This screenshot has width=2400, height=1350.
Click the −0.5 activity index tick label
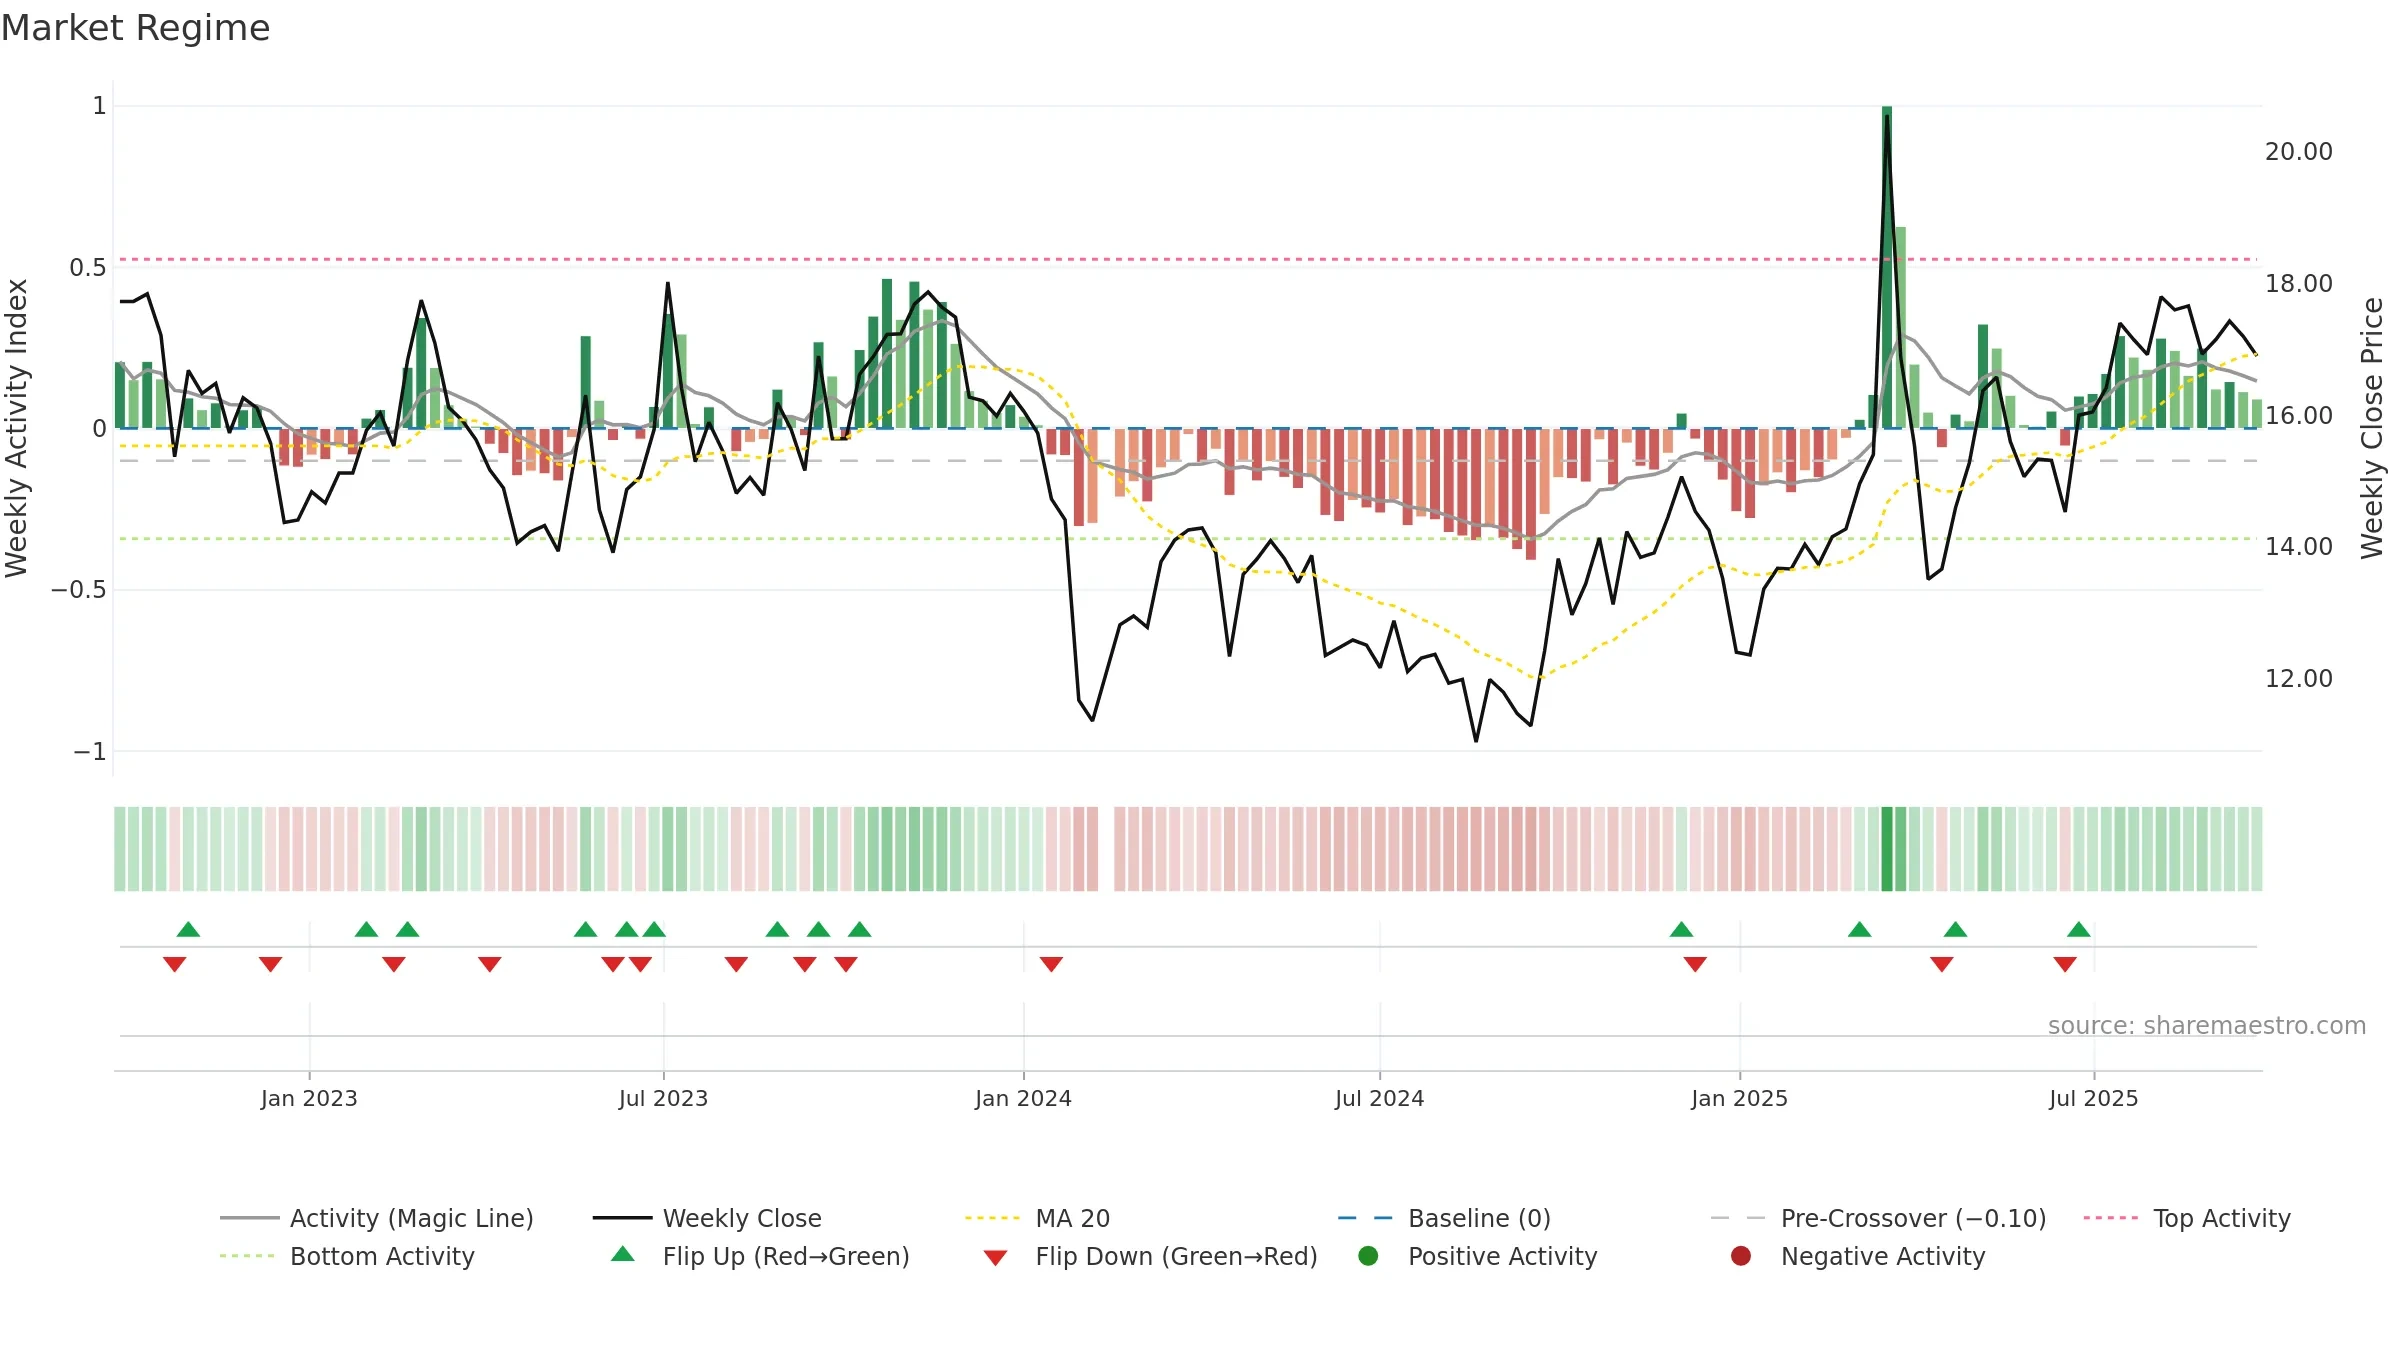click(79, 590)
